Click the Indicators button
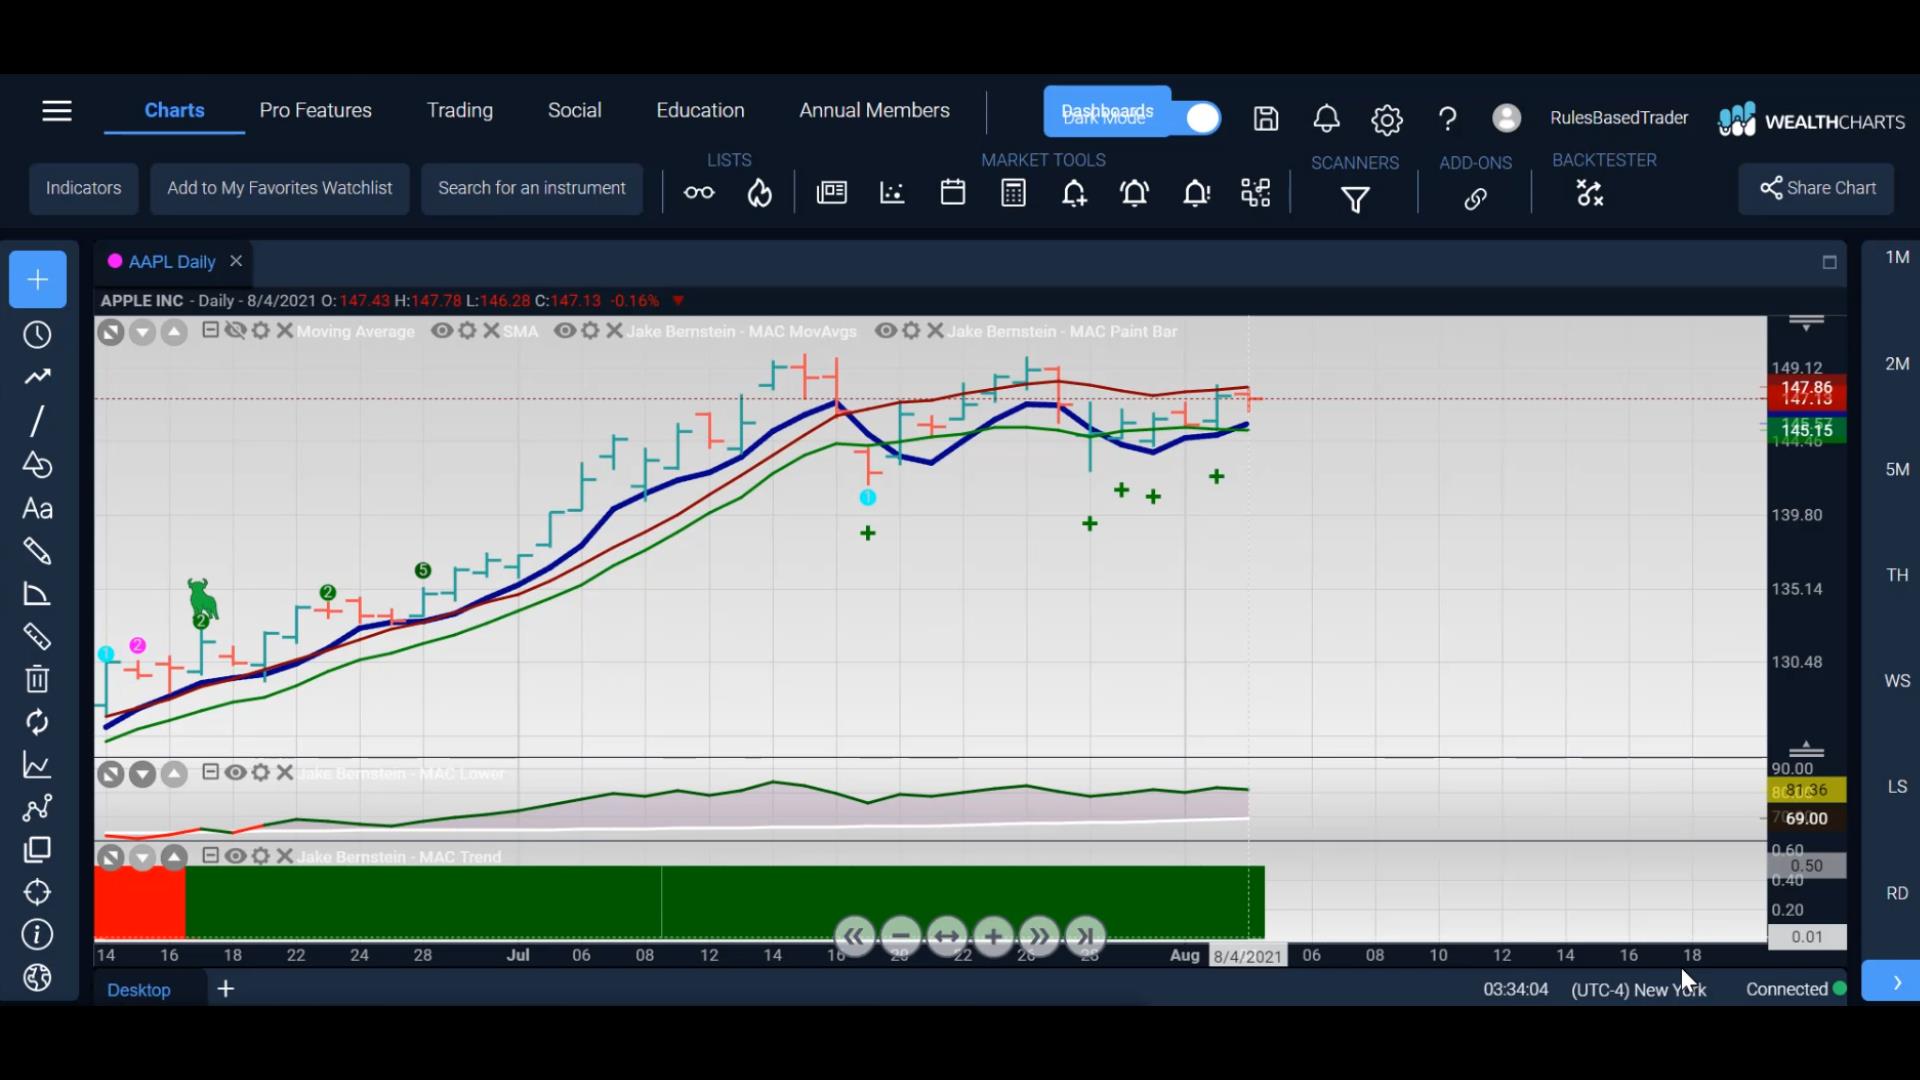The width and height of the screenshot is (1920, 1080). point(84,189)
